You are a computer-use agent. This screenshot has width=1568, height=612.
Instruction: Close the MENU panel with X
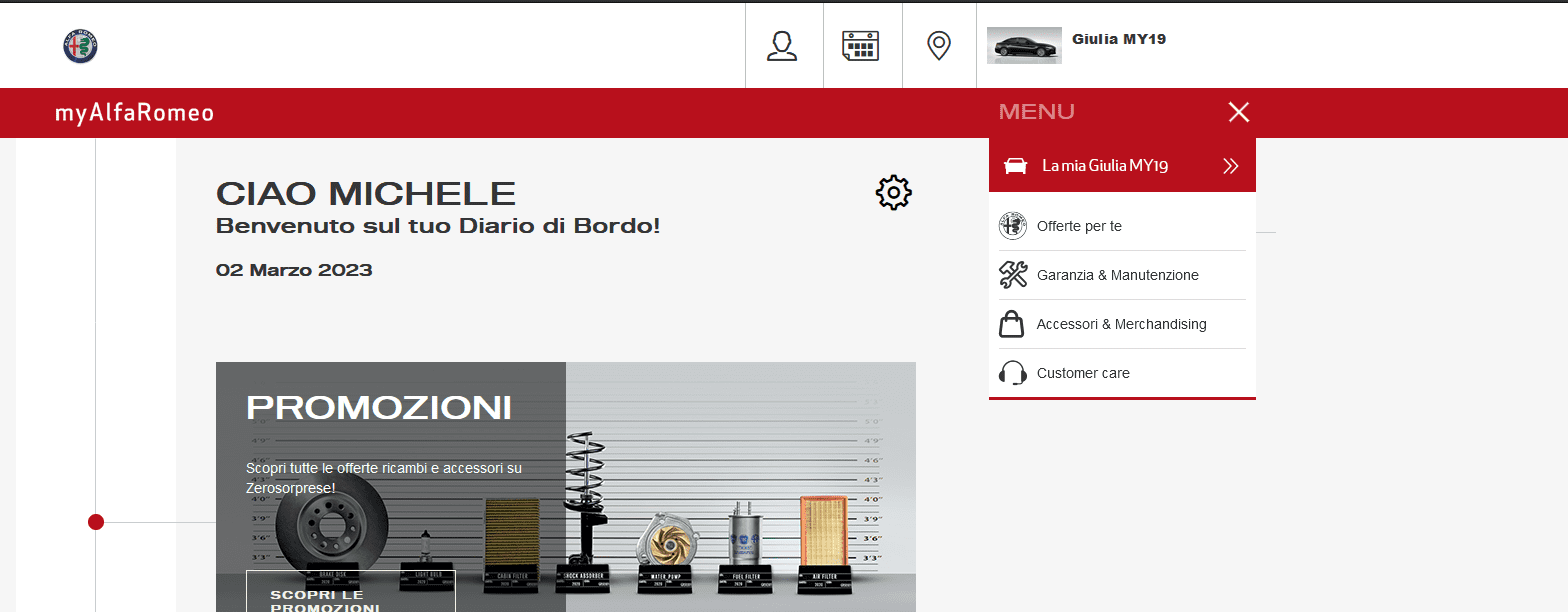[1238, 112]
